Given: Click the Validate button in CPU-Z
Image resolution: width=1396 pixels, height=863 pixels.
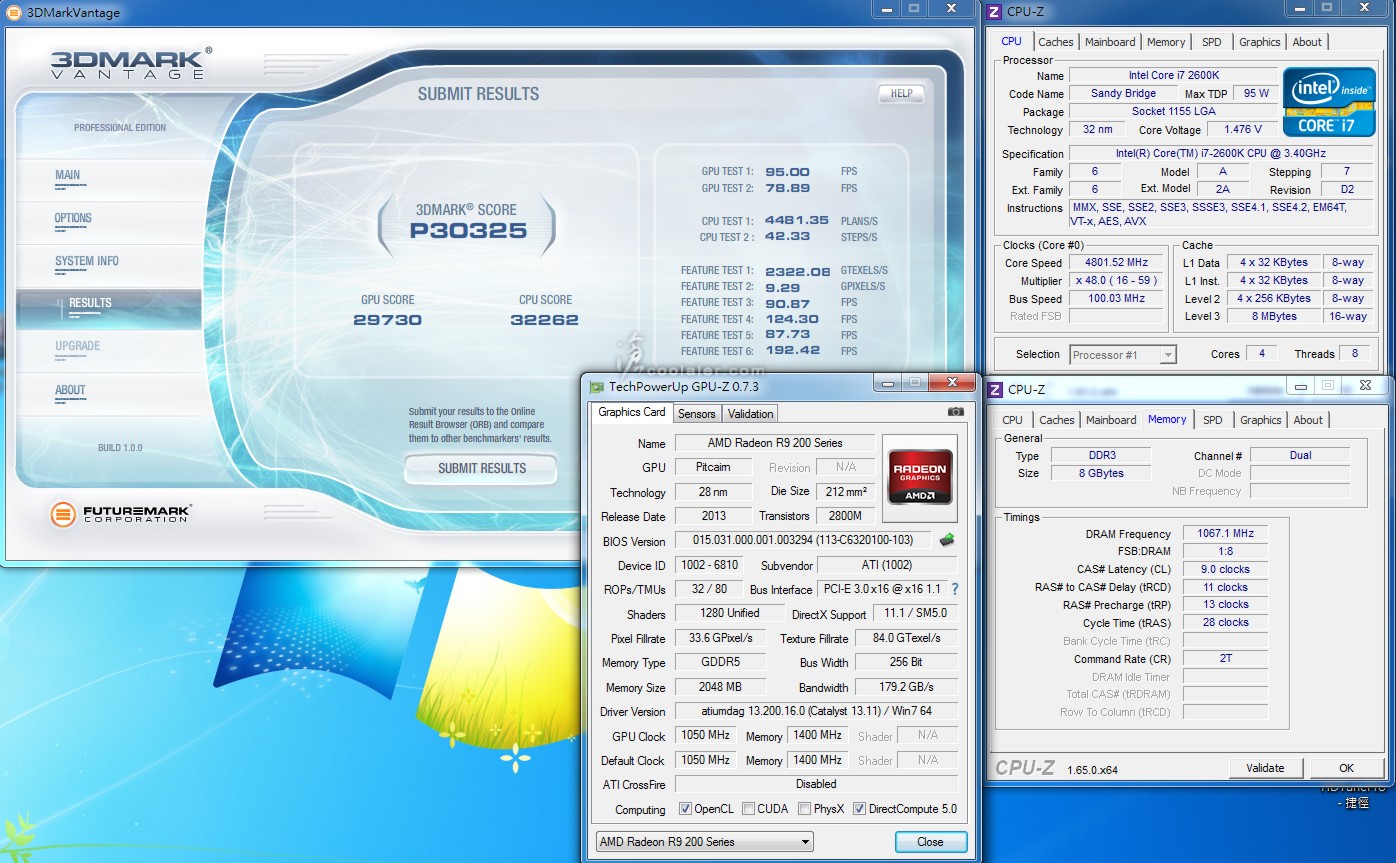Looking at the screenshot, I should (x=1265, y=768).
